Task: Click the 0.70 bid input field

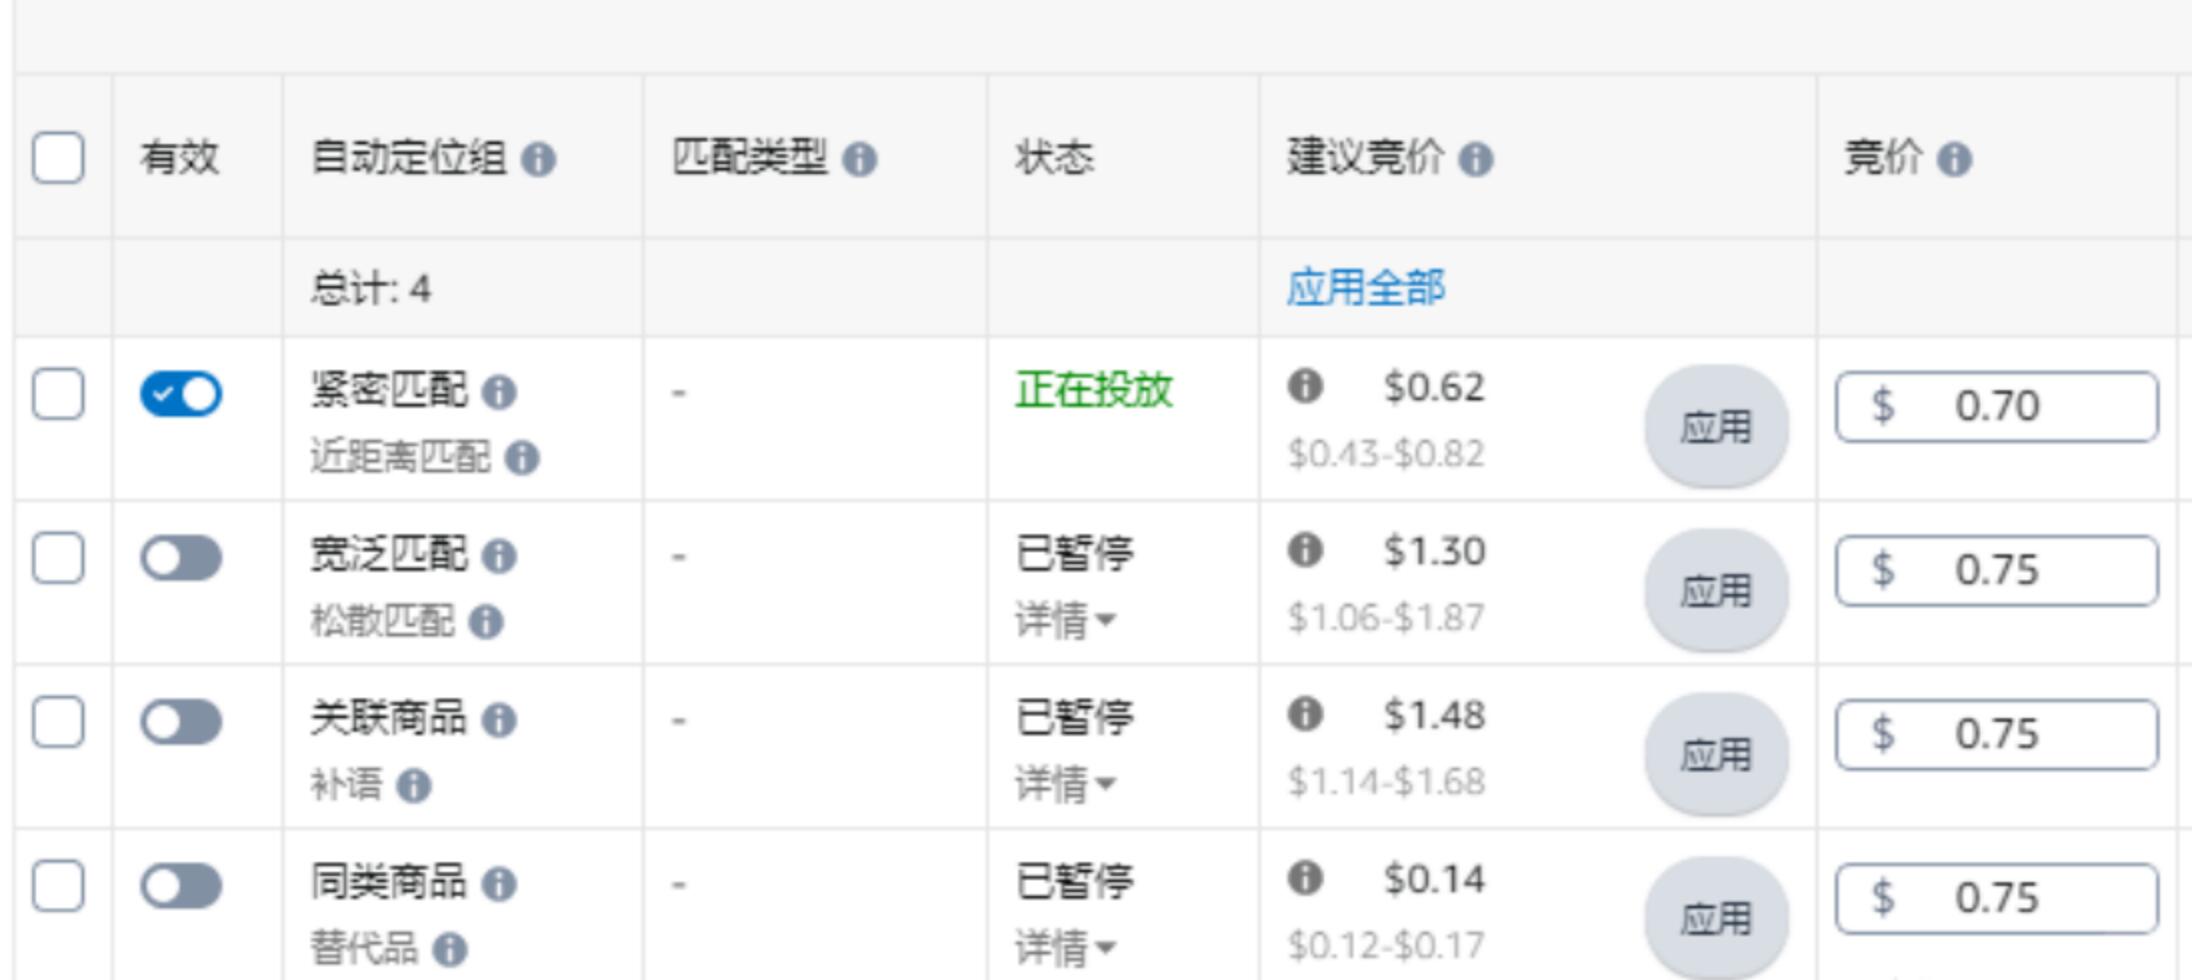Action: [x=1996, y=406]
